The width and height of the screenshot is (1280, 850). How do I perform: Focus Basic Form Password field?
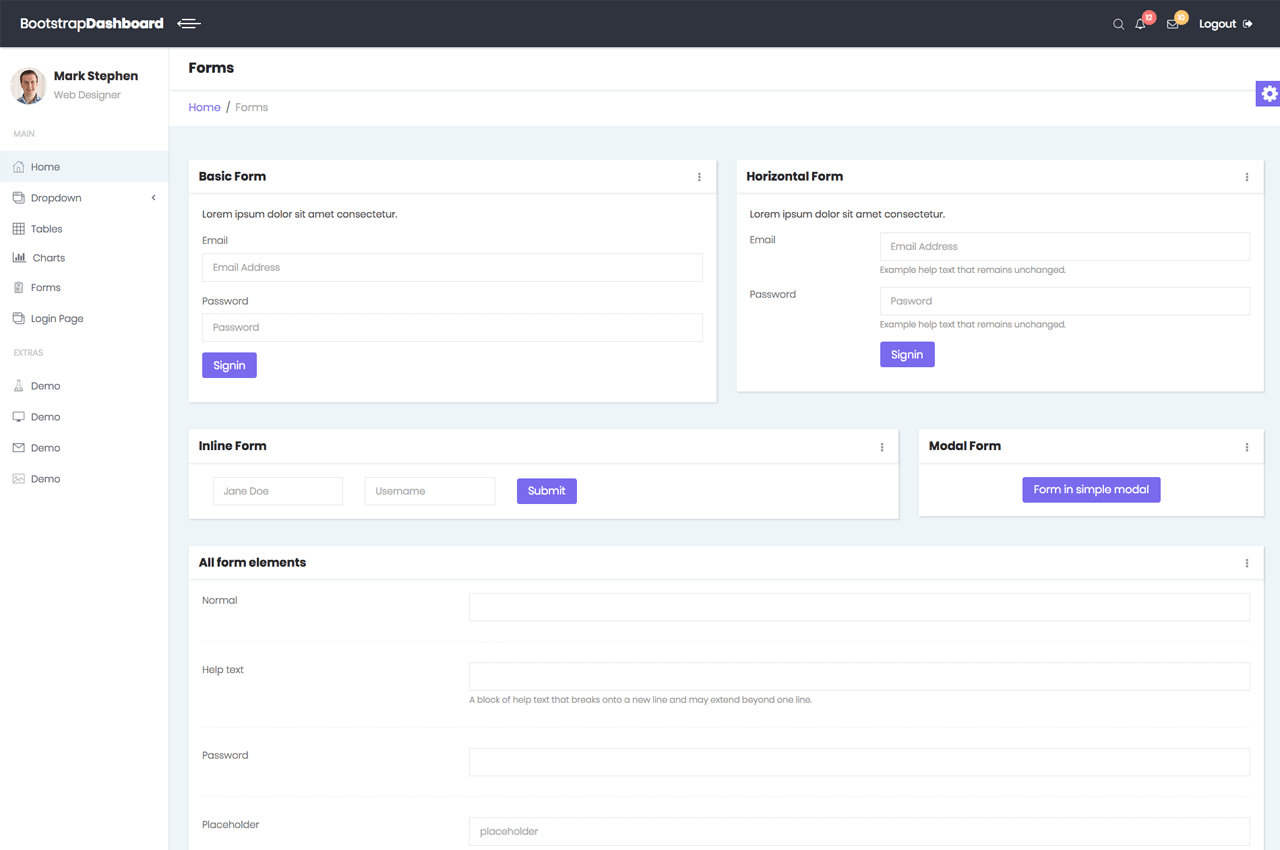click(452, 327)
